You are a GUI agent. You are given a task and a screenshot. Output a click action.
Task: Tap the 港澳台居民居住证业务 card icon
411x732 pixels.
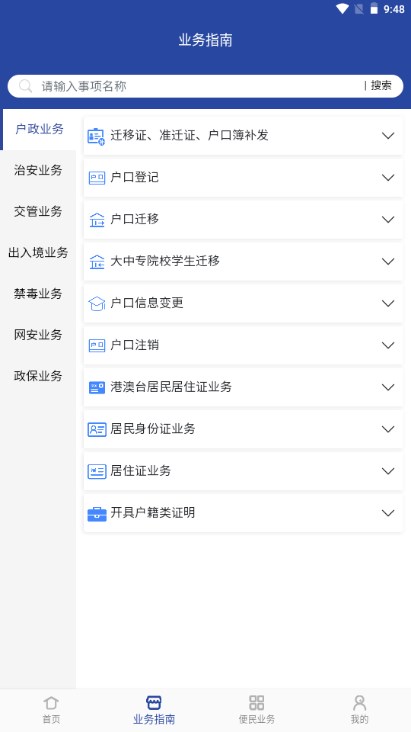97,387
